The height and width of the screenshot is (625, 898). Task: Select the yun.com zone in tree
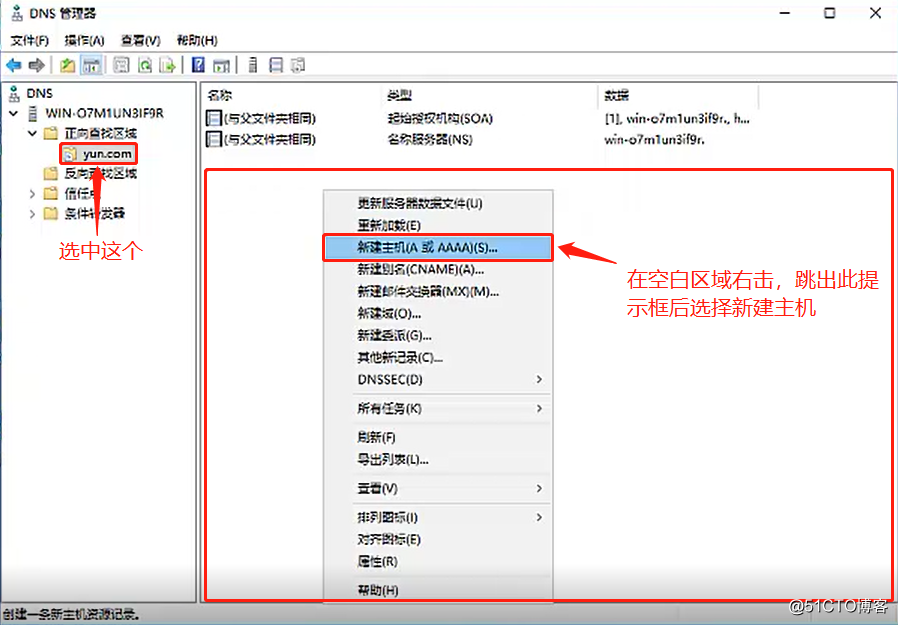pos(107,154)
